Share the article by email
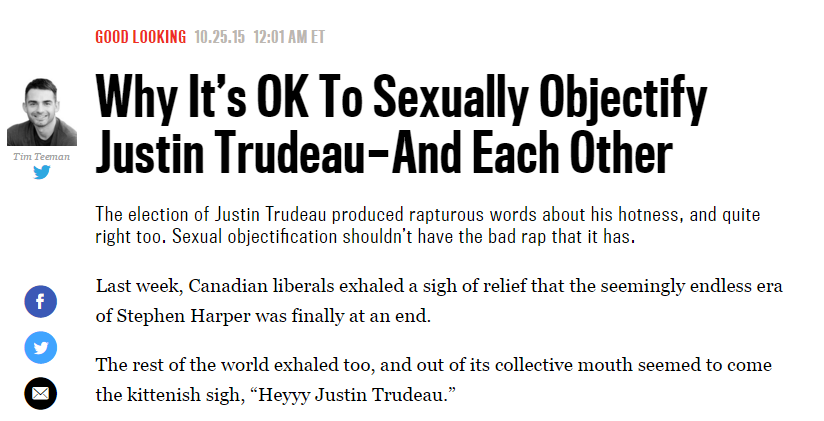Screen dimensions: 824x421 (x=41, y=392)
